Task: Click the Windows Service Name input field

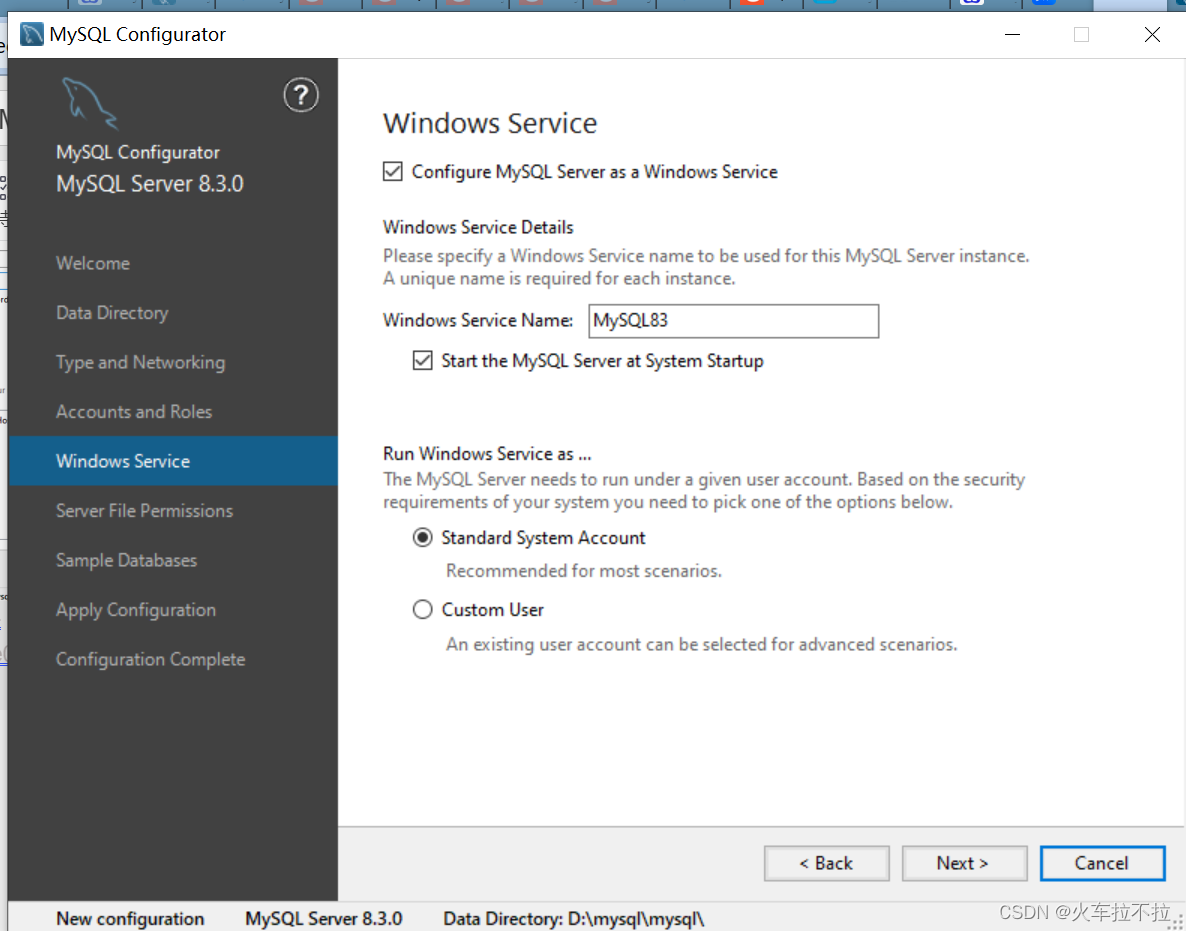Action: point(734,321)
